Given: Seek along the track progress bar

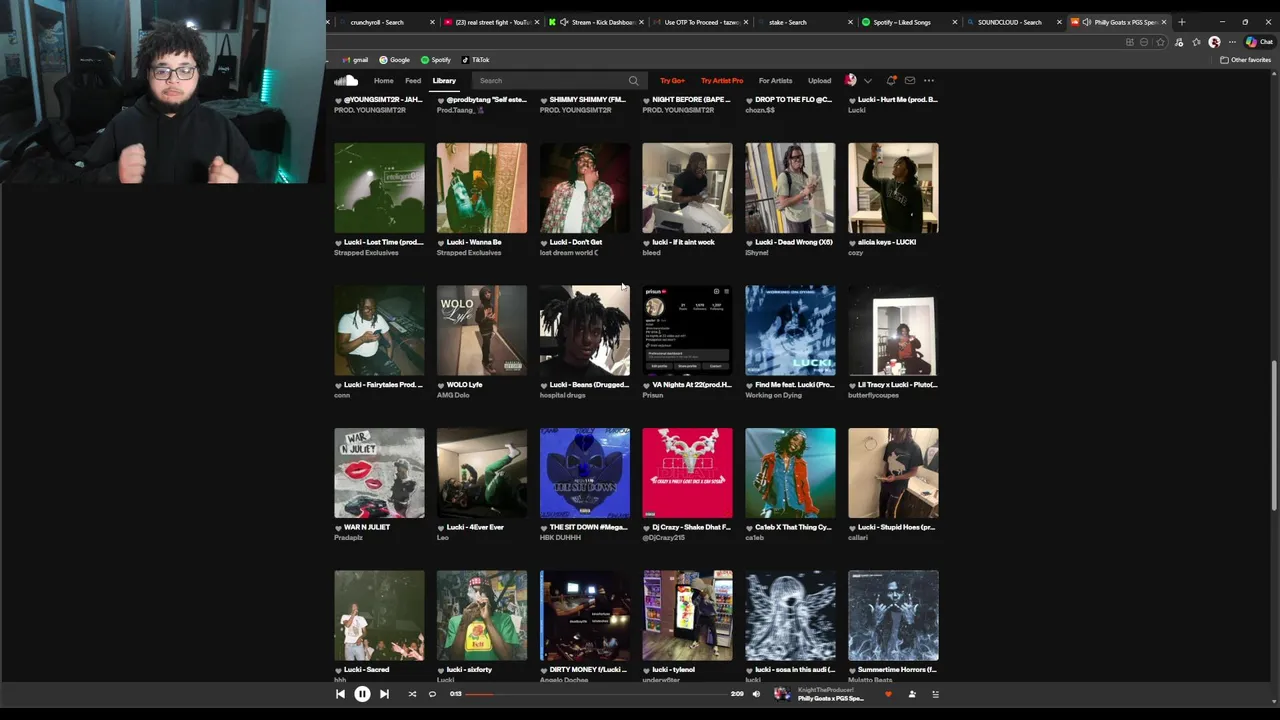Looking at the screenshot, I should [x=597, y=694].
